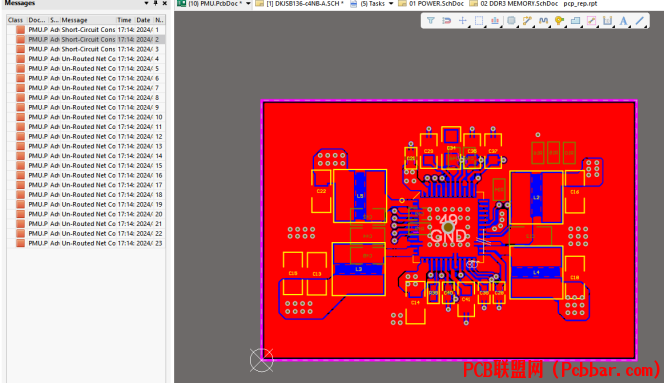Select the place component chip icon

[x=511, y=20]
